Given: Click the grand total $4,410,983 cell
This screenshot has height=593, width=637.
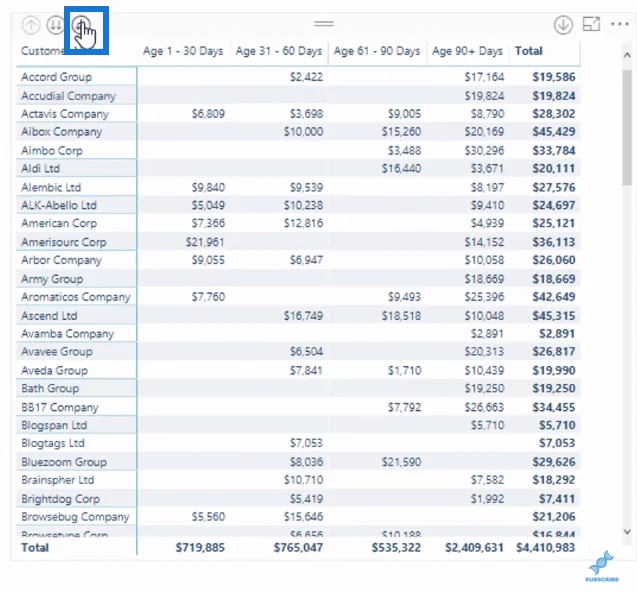Looking at the screenshot, I should [546, 548].
